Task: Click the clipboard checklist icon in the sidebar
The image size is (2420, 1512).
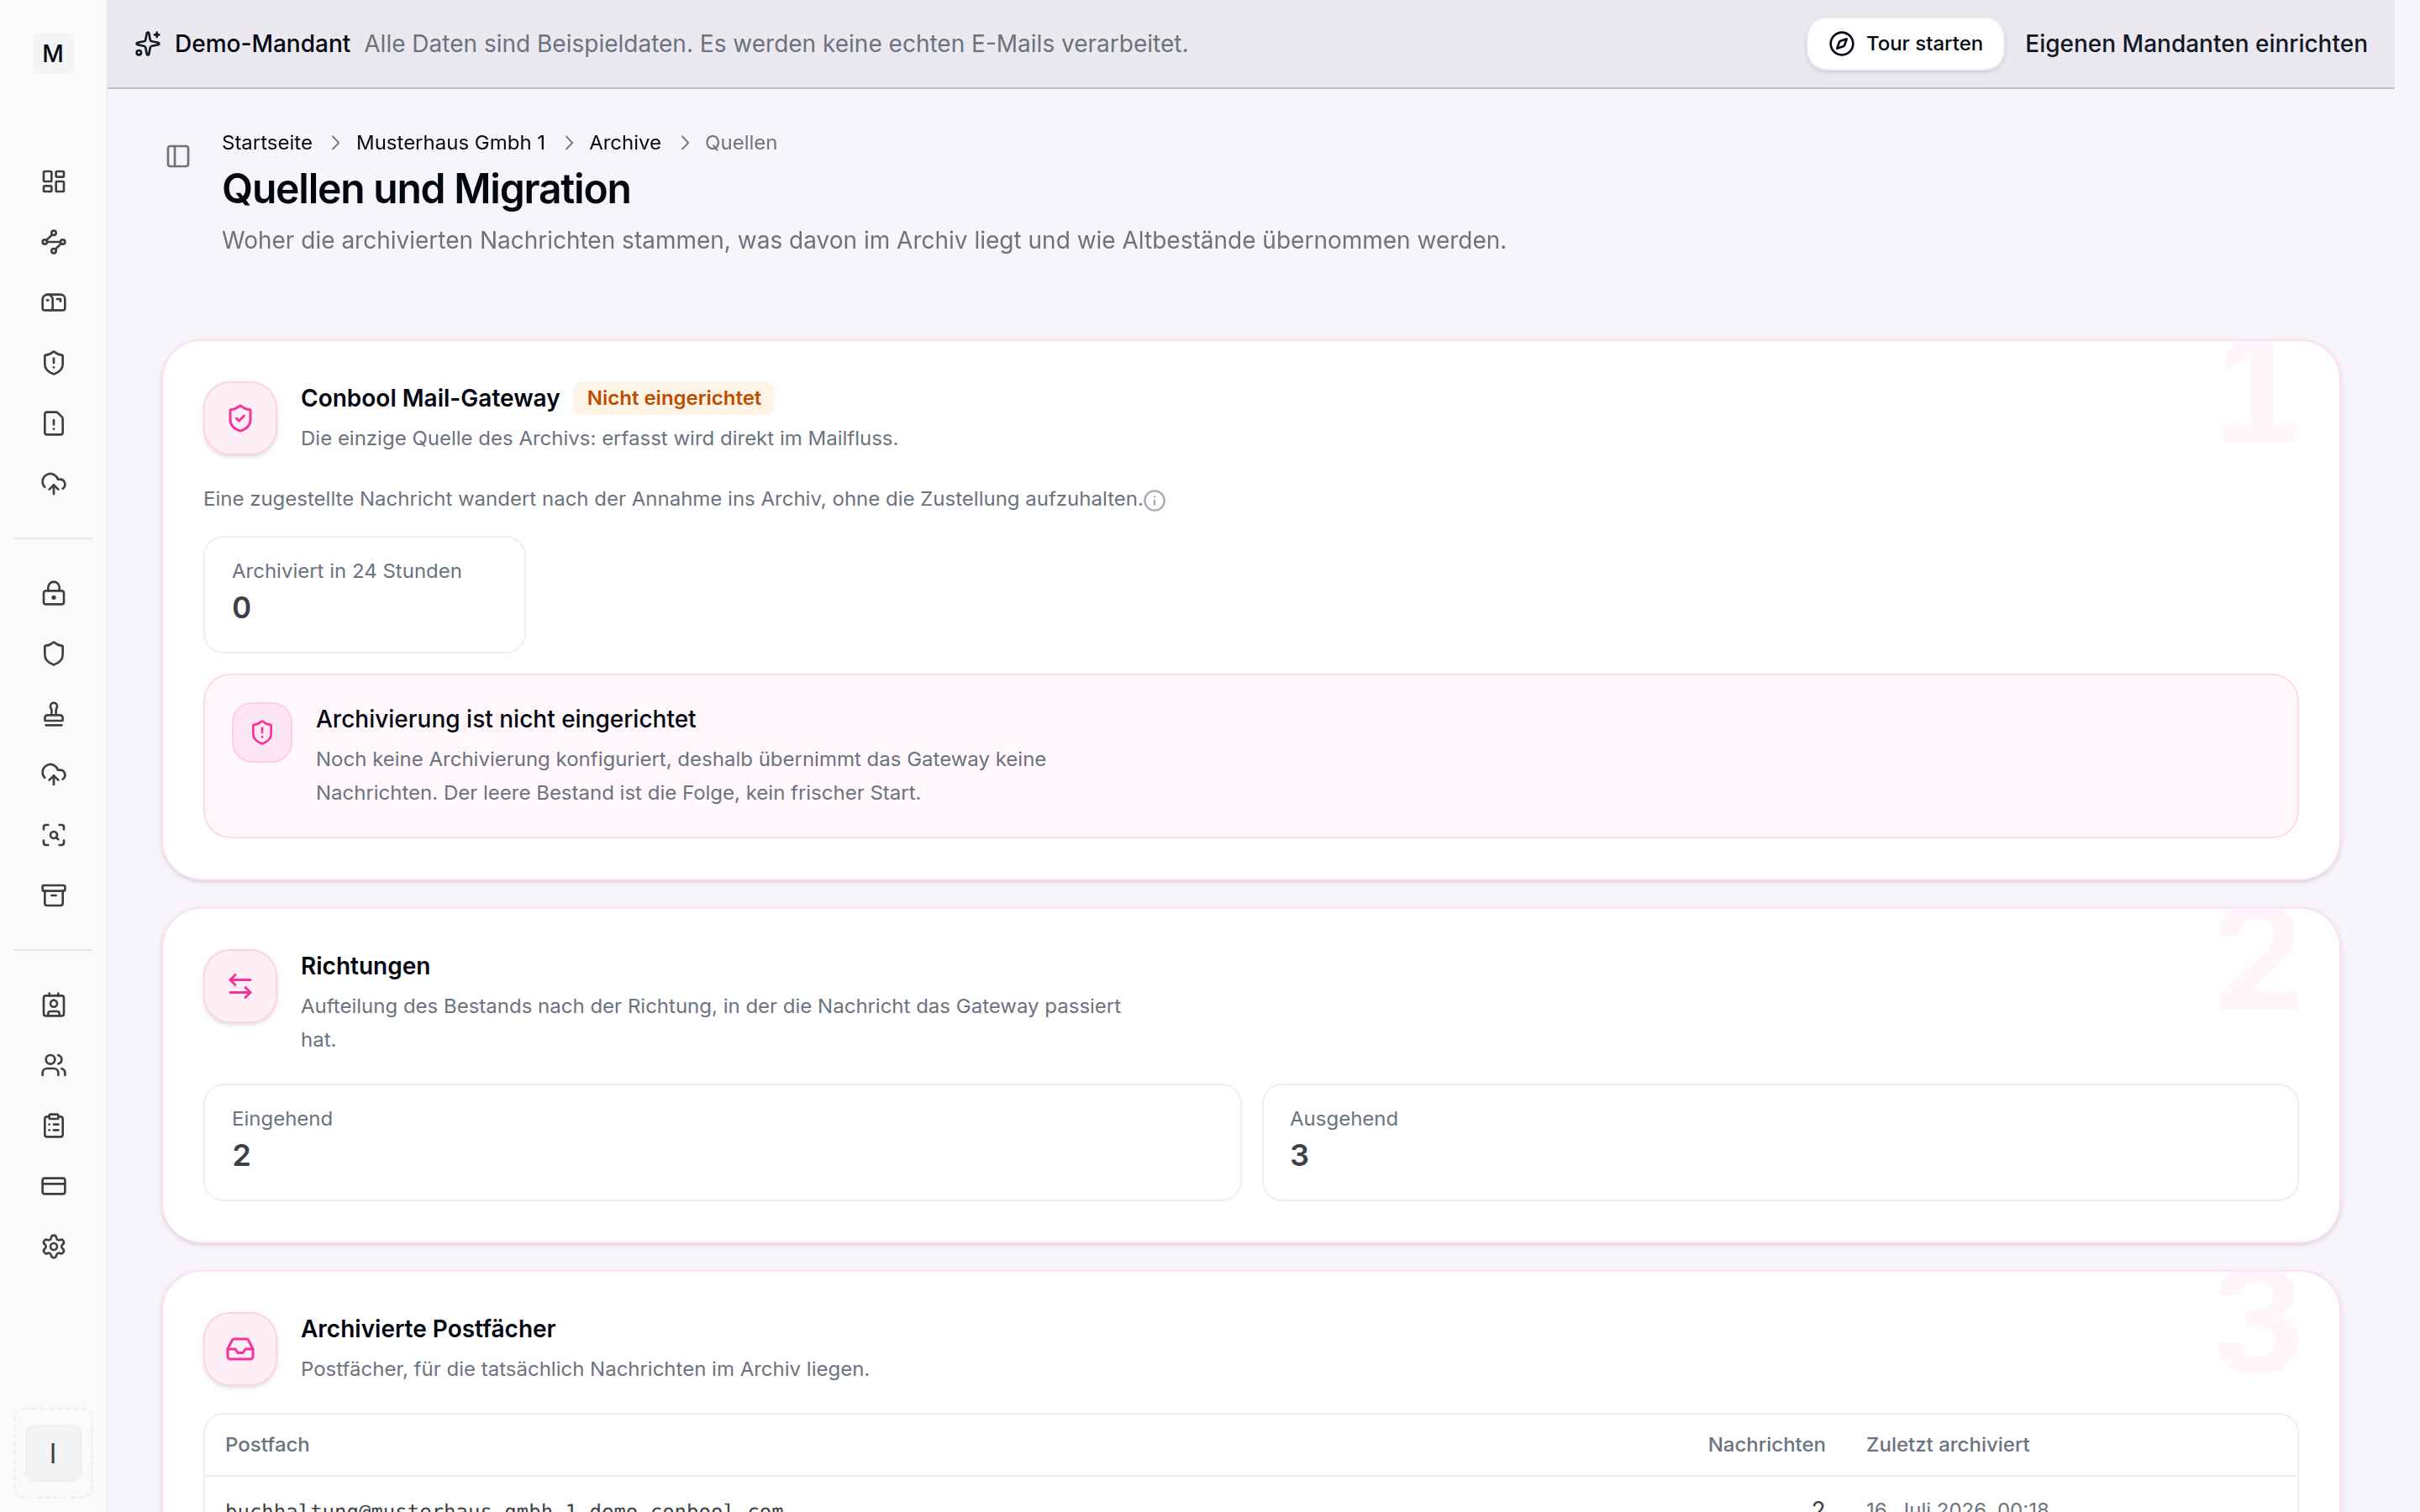Action: 53,1126
